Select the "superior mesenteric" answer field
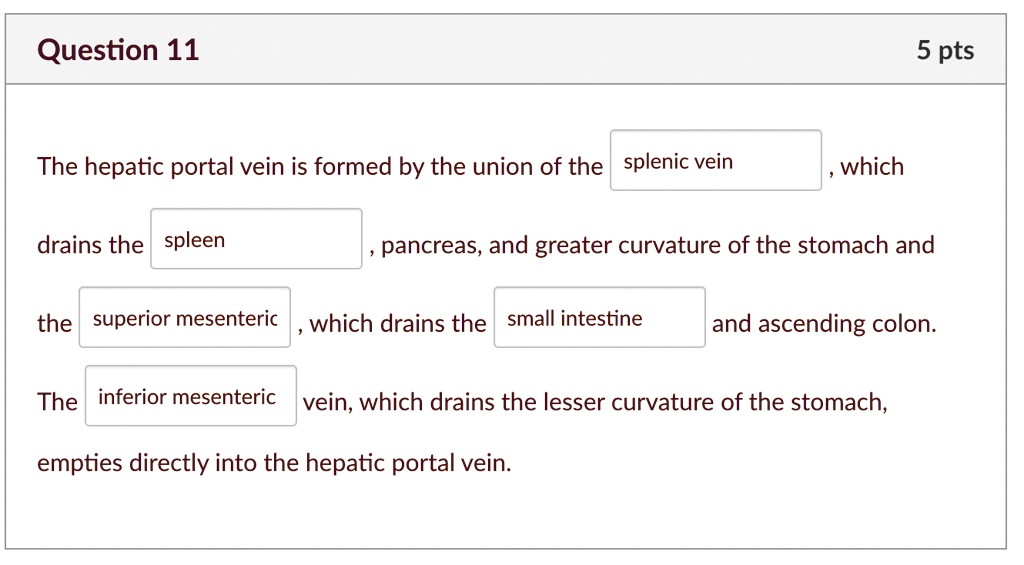The image size is (1024, 565). tap(185, 317)
